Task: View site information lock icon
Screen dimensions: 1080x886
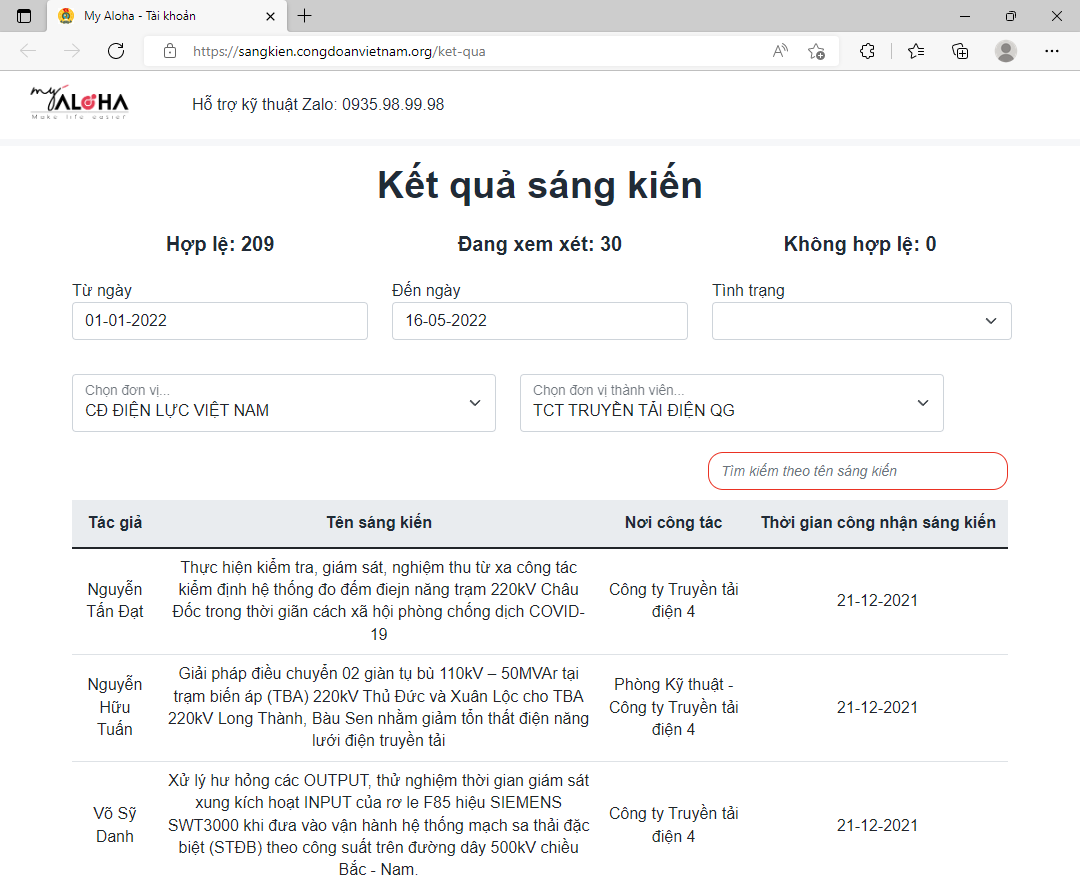Action: [170, 51]
